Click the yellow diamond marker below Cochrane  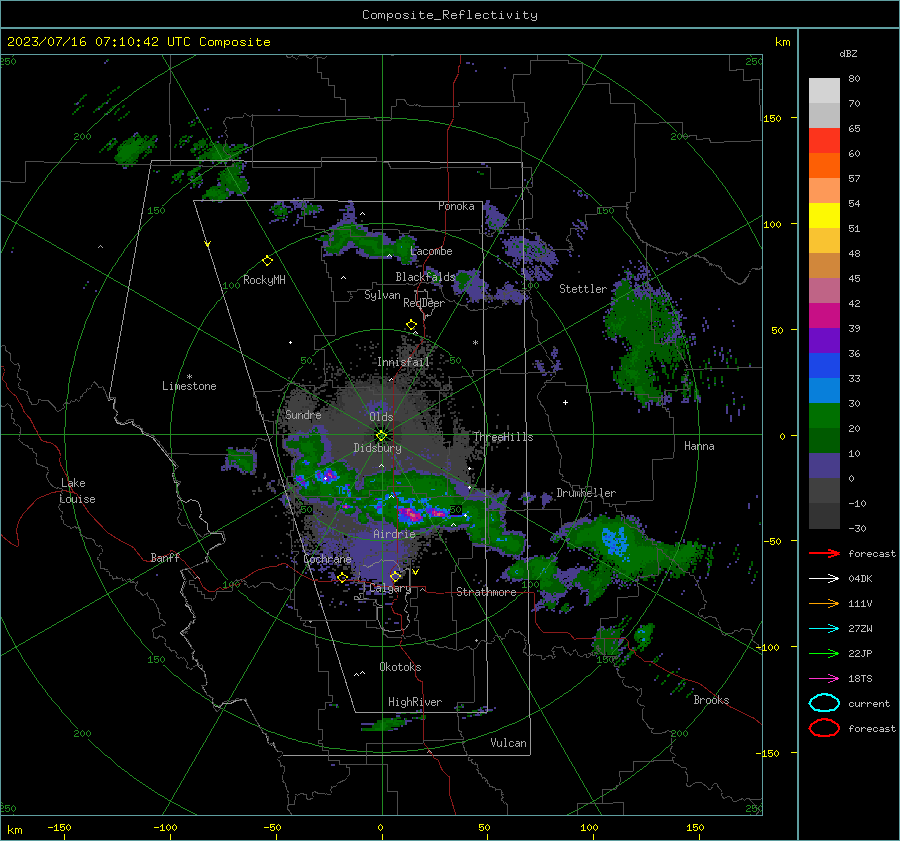(x=342, y=577)
